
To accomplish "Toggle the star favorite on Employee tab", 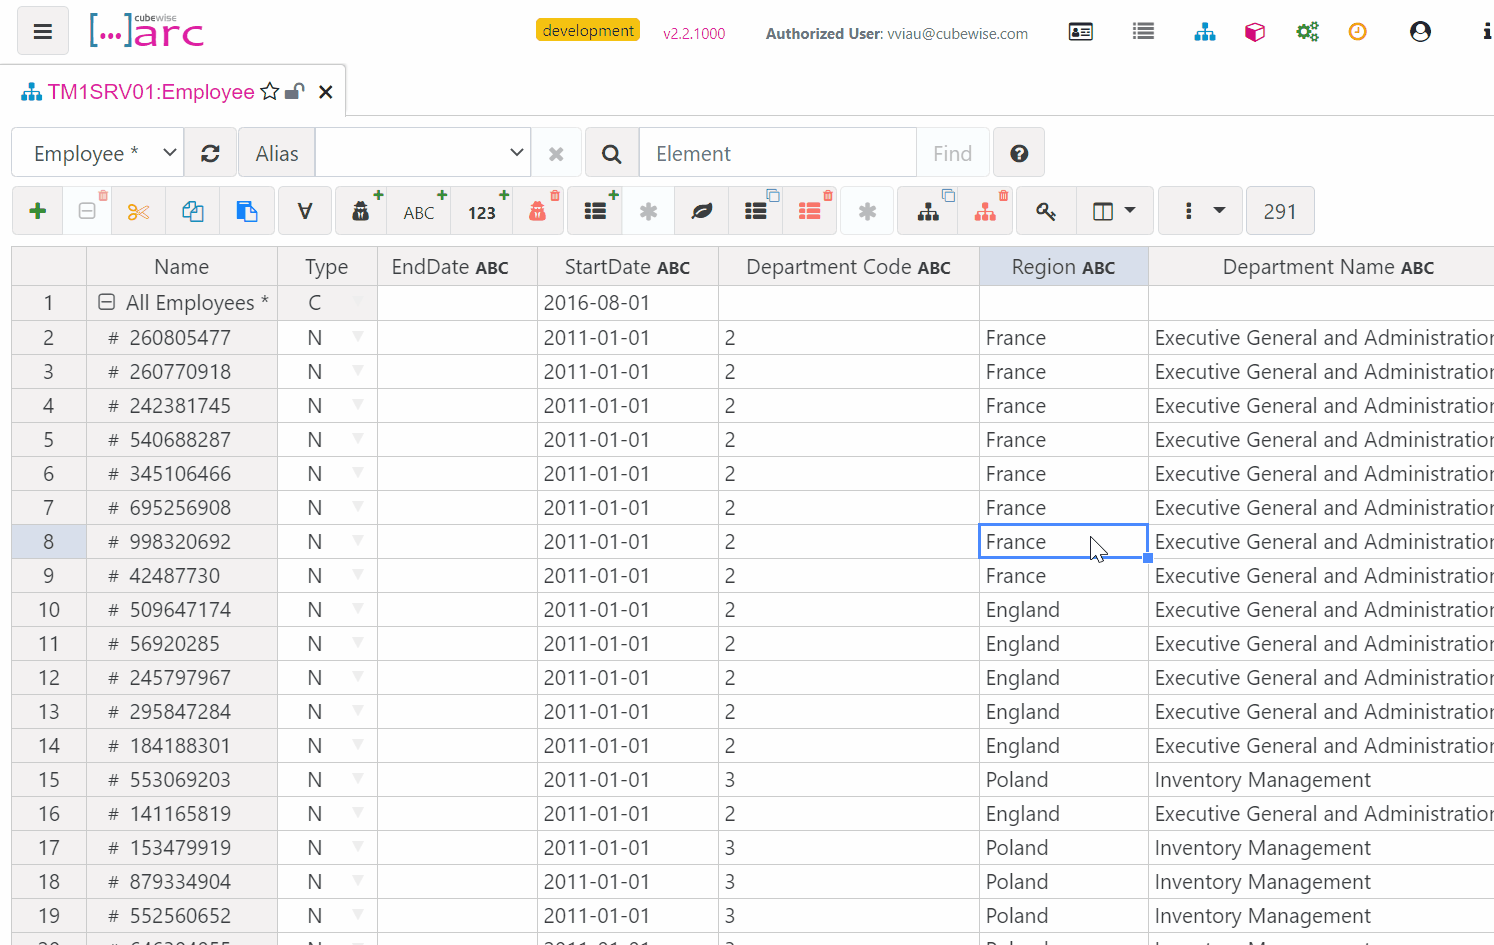I will (x=270, y=92).
